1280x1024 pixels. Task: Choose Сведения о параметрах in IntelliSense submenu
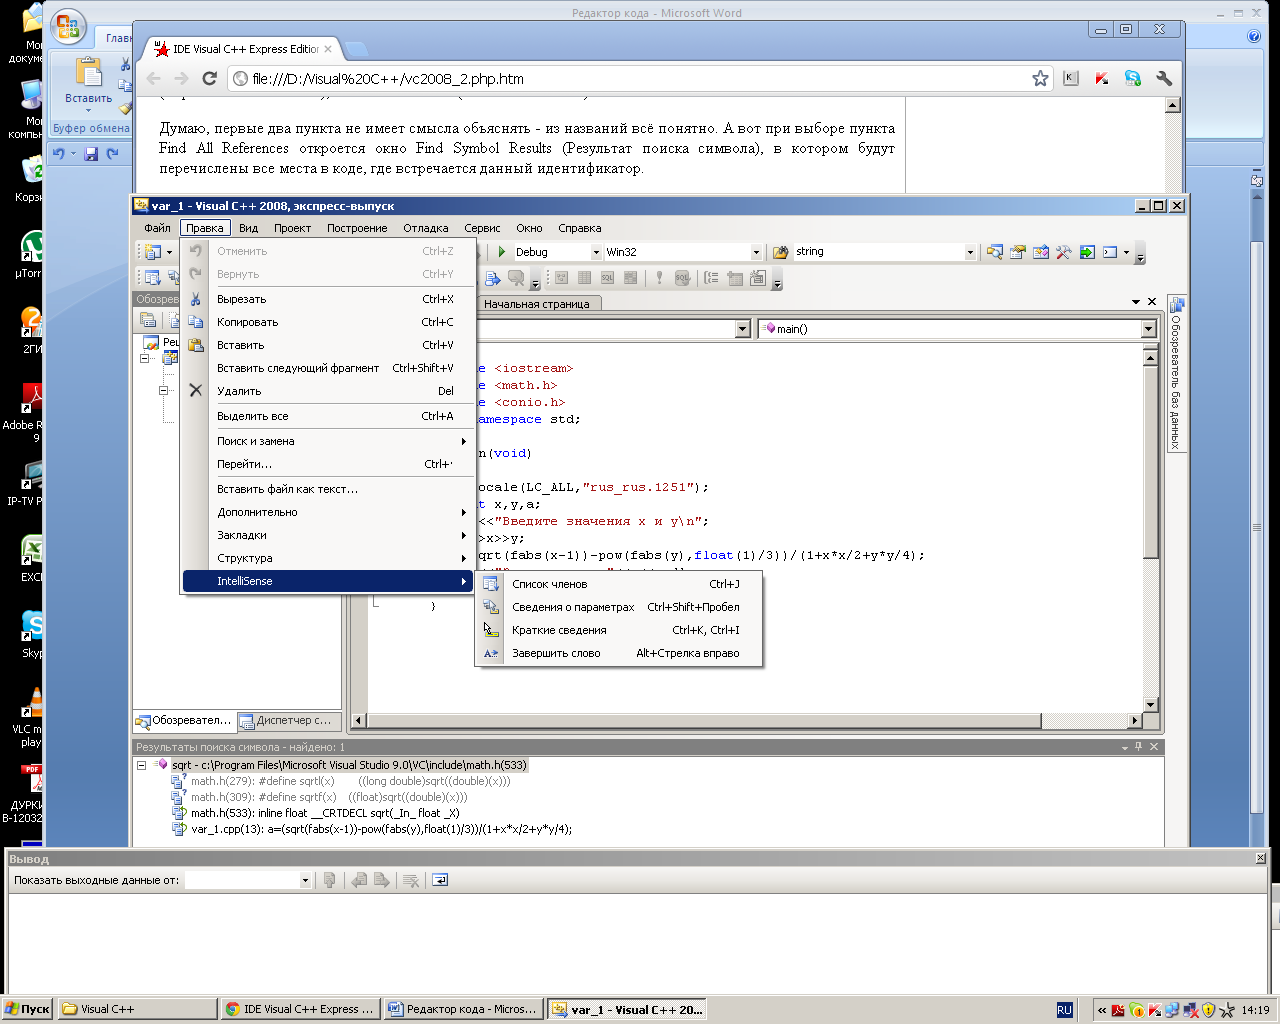(619, 607)
